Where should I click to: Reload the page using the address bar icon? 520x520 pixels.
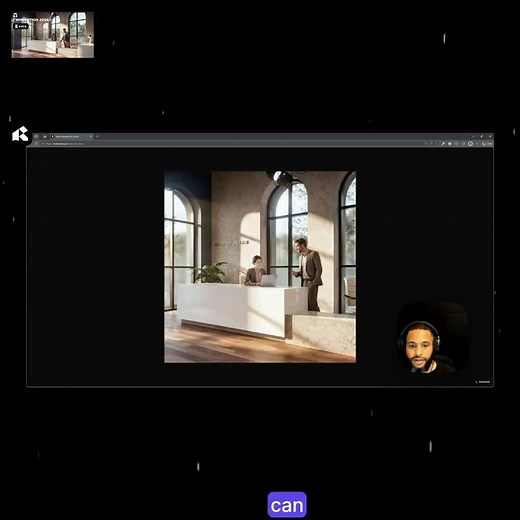point(37,143)
